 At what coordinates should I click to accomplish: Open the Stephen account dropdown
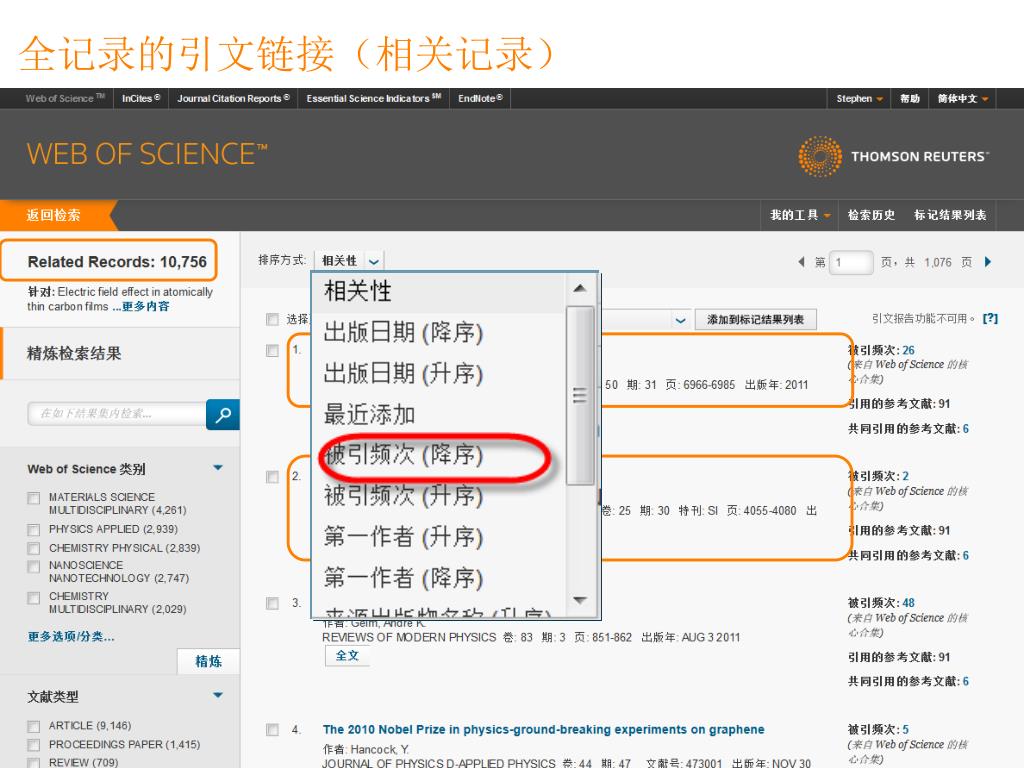tap(859, 99)
